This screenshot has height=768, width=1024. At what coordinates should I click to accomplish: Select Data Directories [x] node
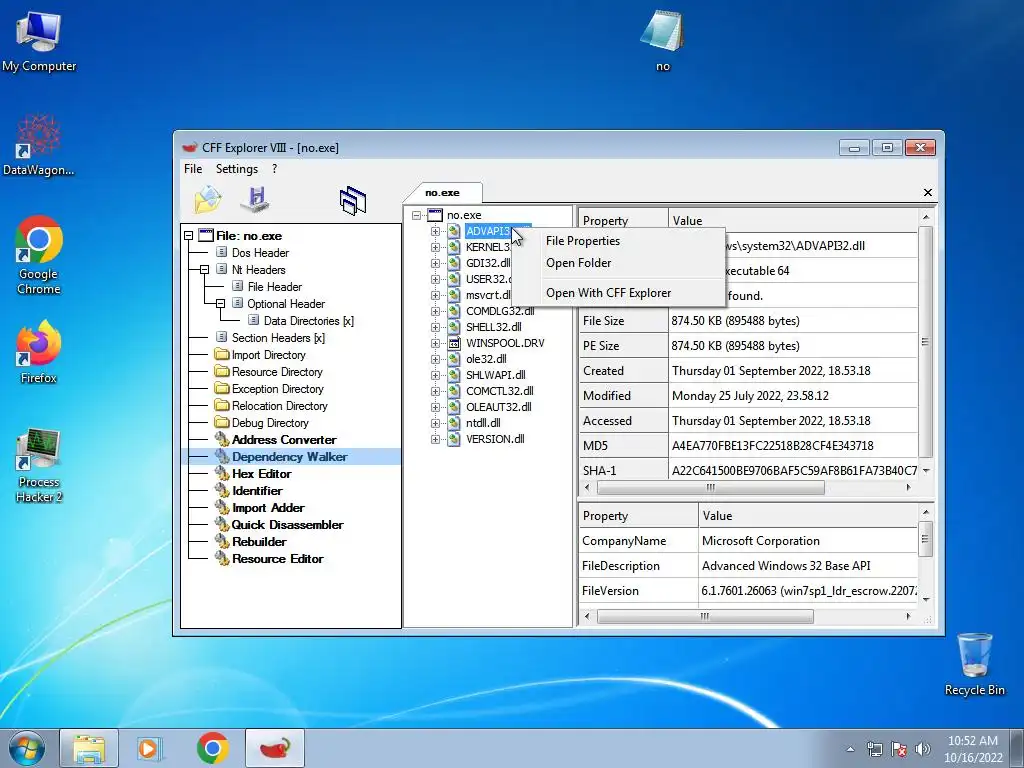(x=308, y=321)
